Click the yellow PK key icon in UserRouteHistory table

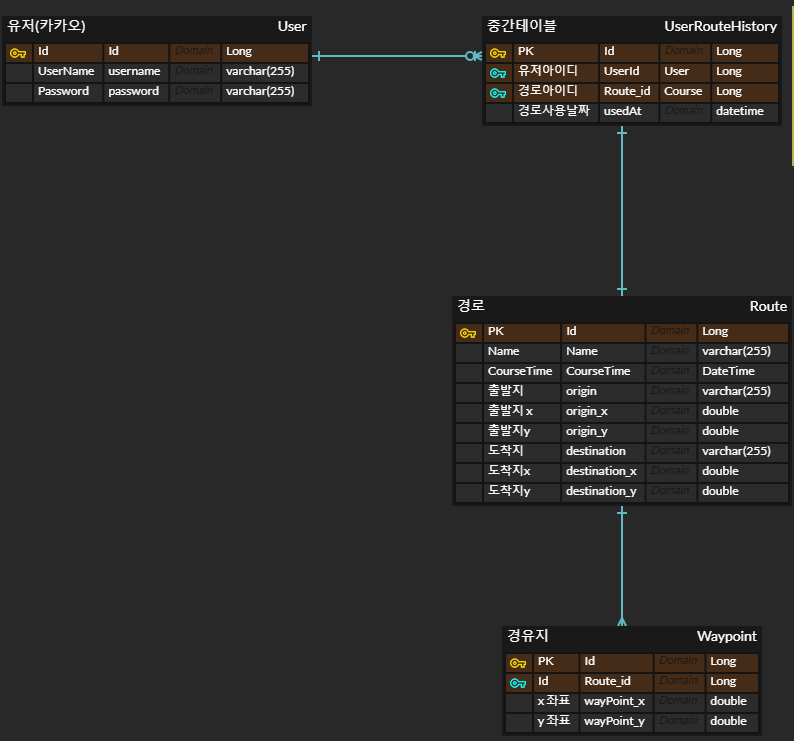coord(498,53)
